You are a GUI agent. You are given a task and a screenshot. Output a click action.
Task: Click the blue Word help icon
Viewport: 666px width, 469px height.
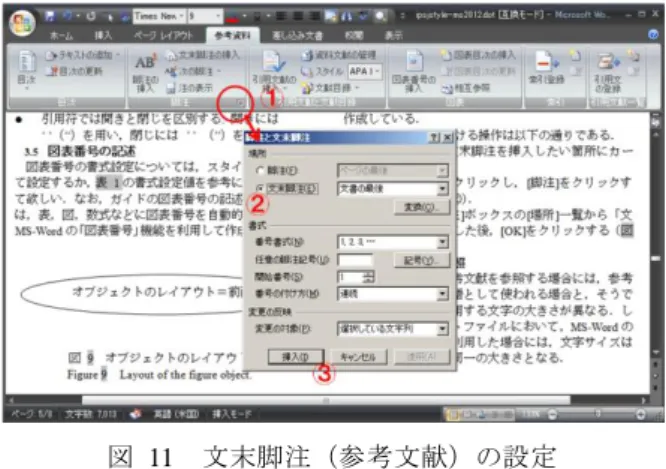[x=654, y=35]
